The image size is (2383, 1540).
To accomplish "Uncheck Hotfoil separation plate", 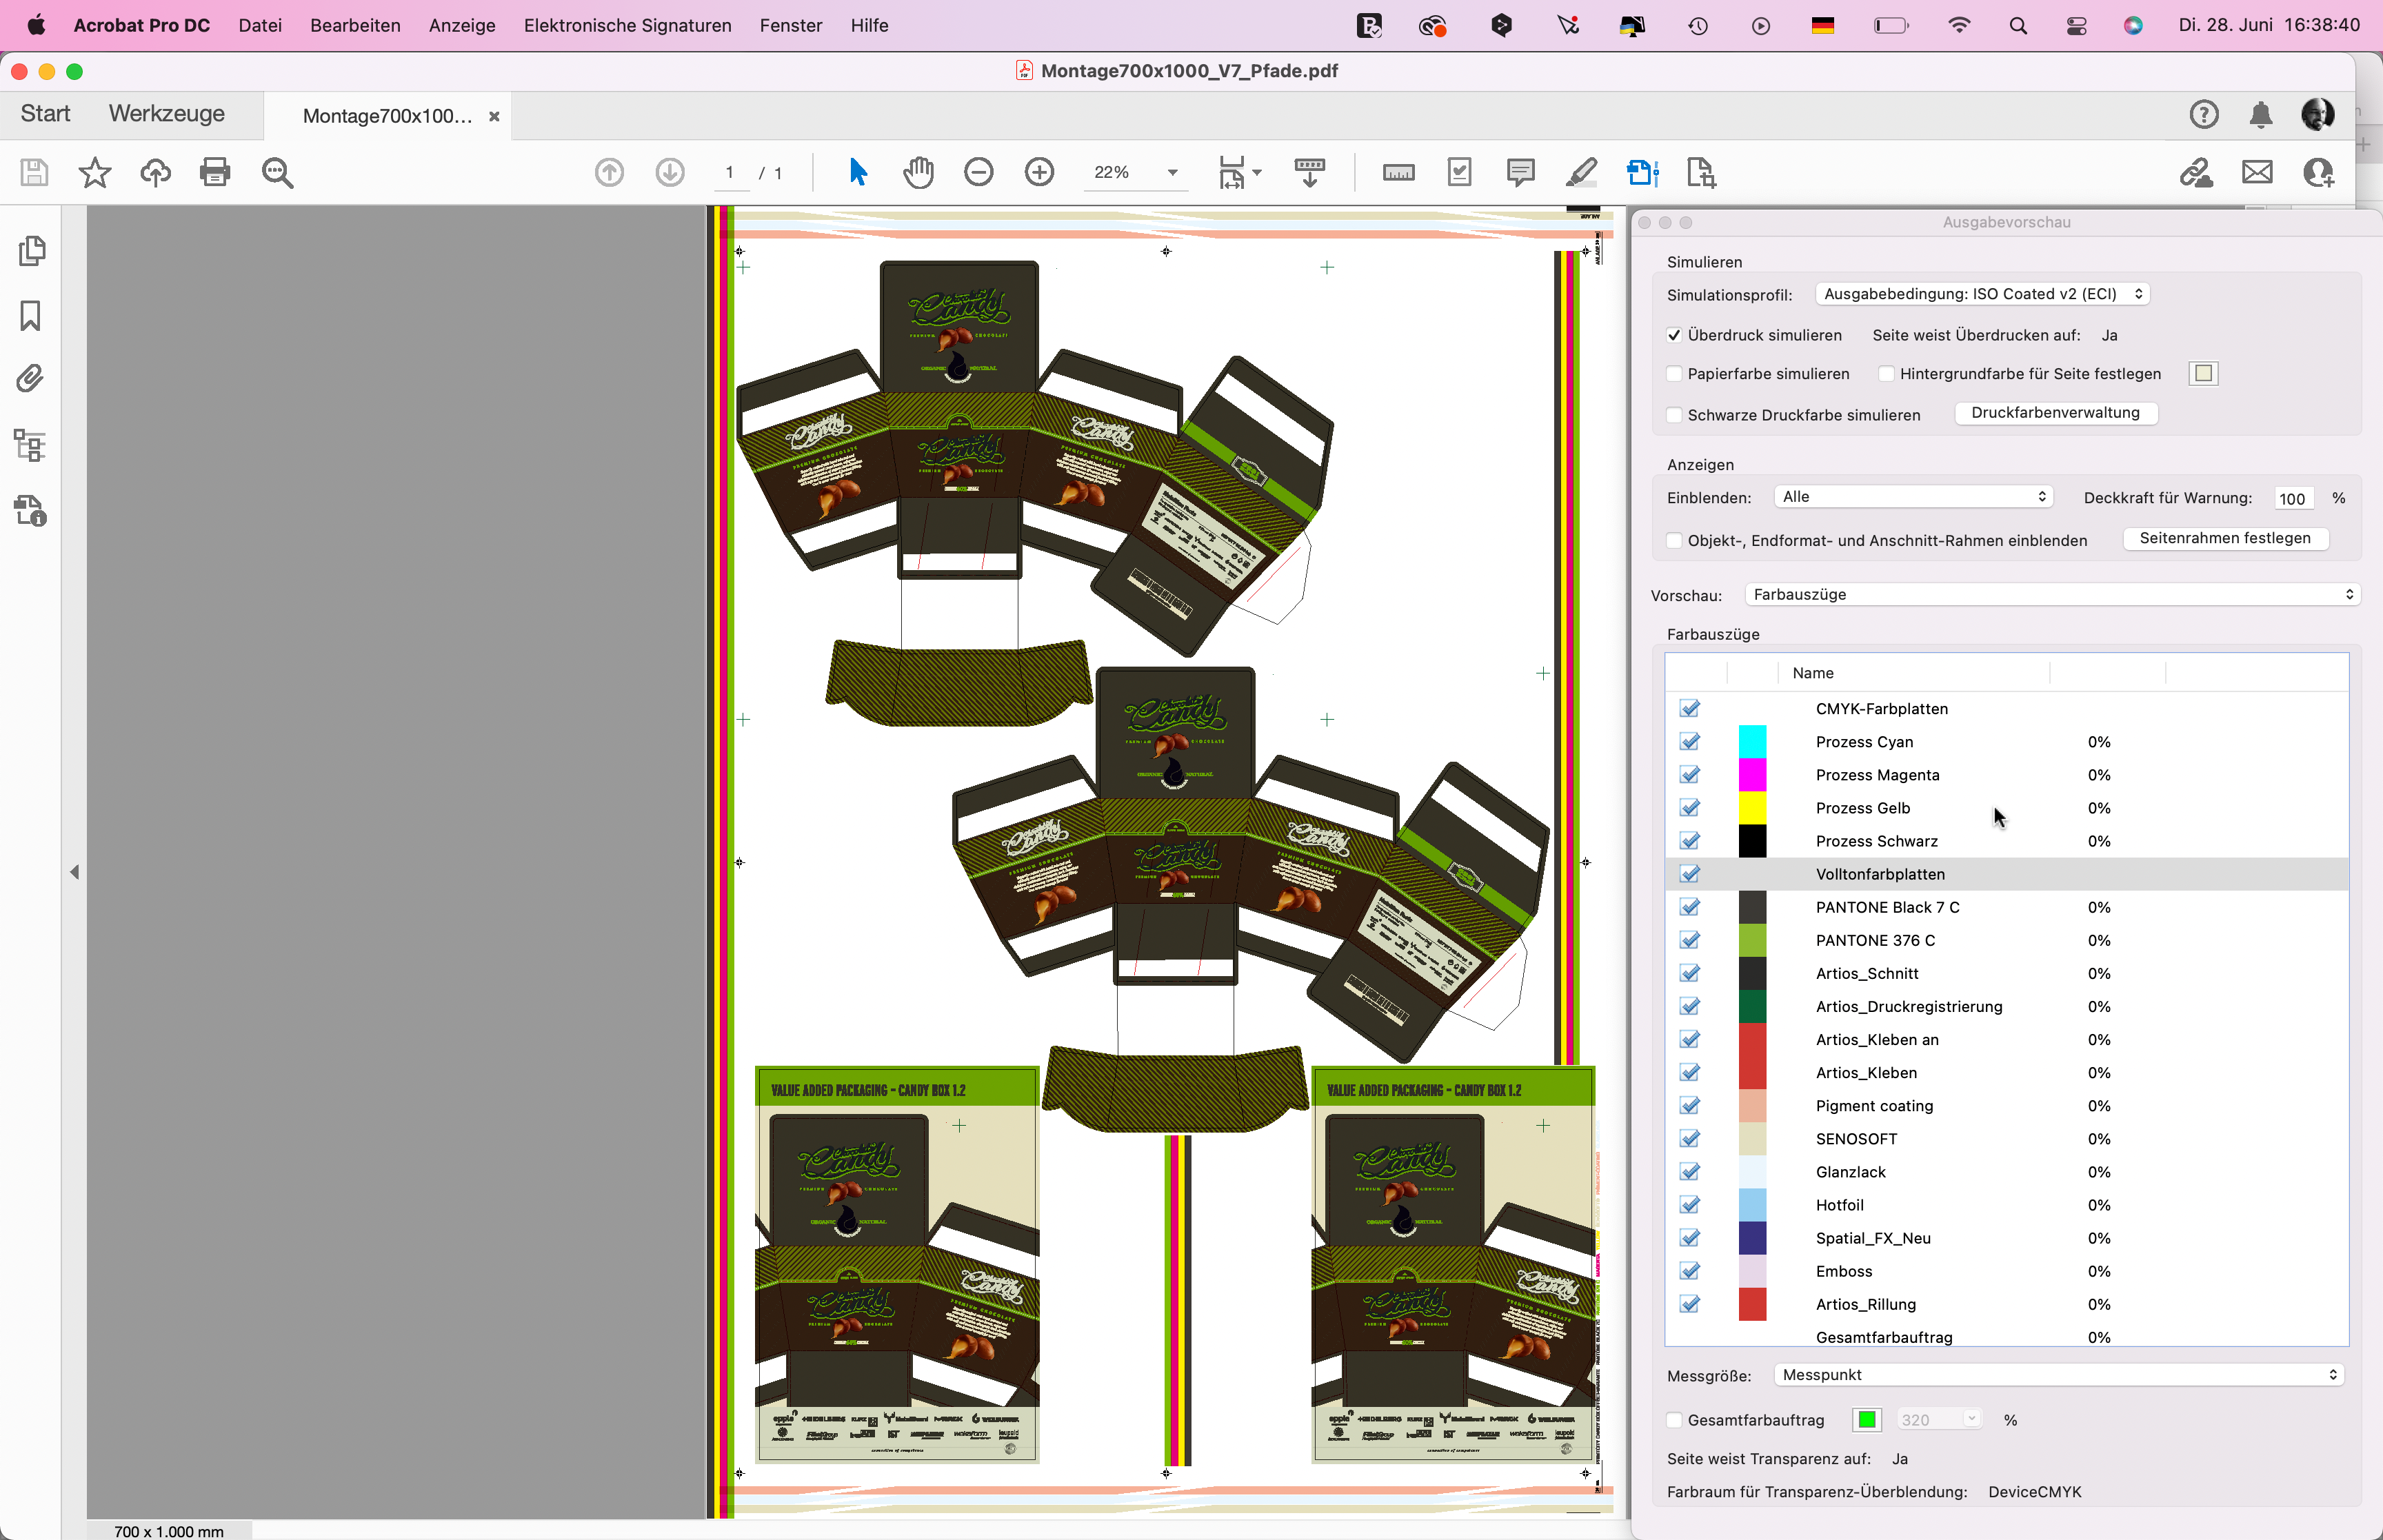I will (1690, 1205).
